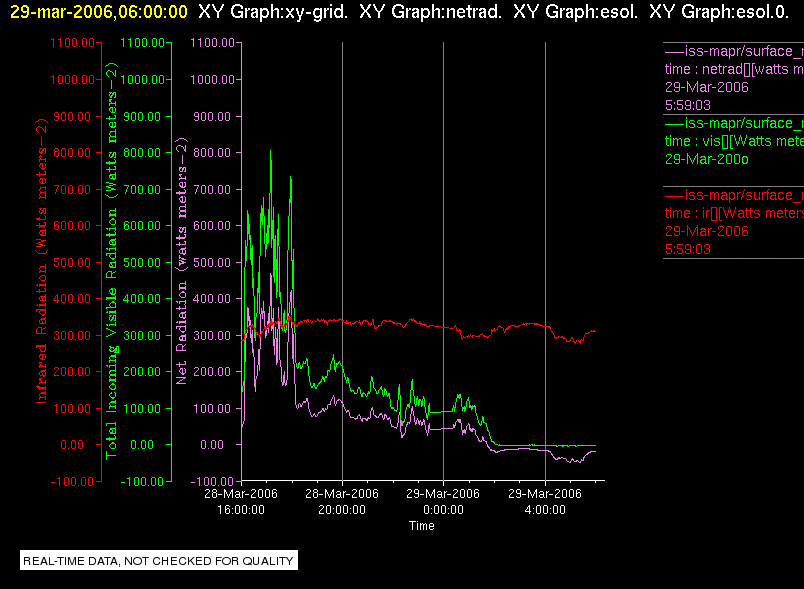
Task: Click the red axis value -100.00
Action: pyautogui.click(x=72, y=481)
